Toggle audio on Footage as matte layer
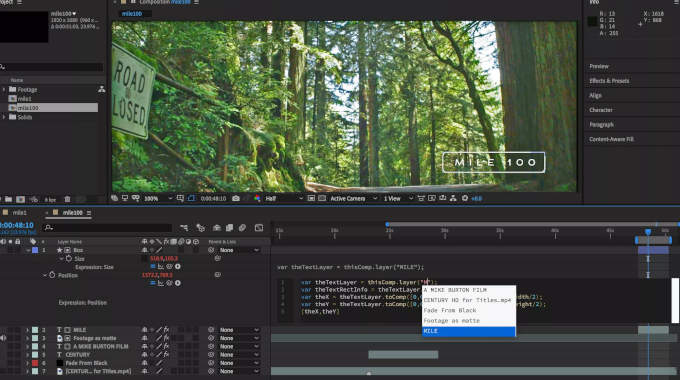Viewport: 680px width, 380px height. click(x=3, y=338)
